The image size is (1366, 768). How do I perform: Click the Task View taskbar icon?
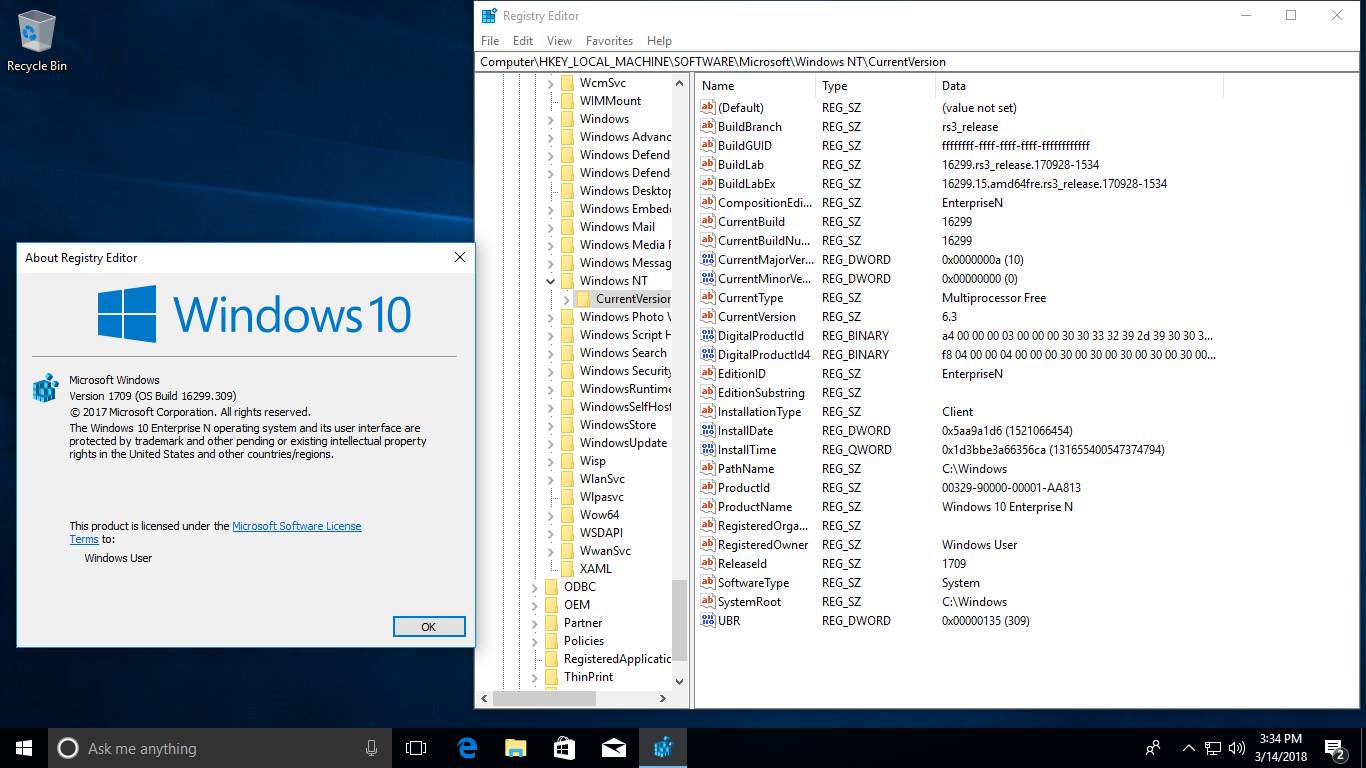click(x=416, y=748)
